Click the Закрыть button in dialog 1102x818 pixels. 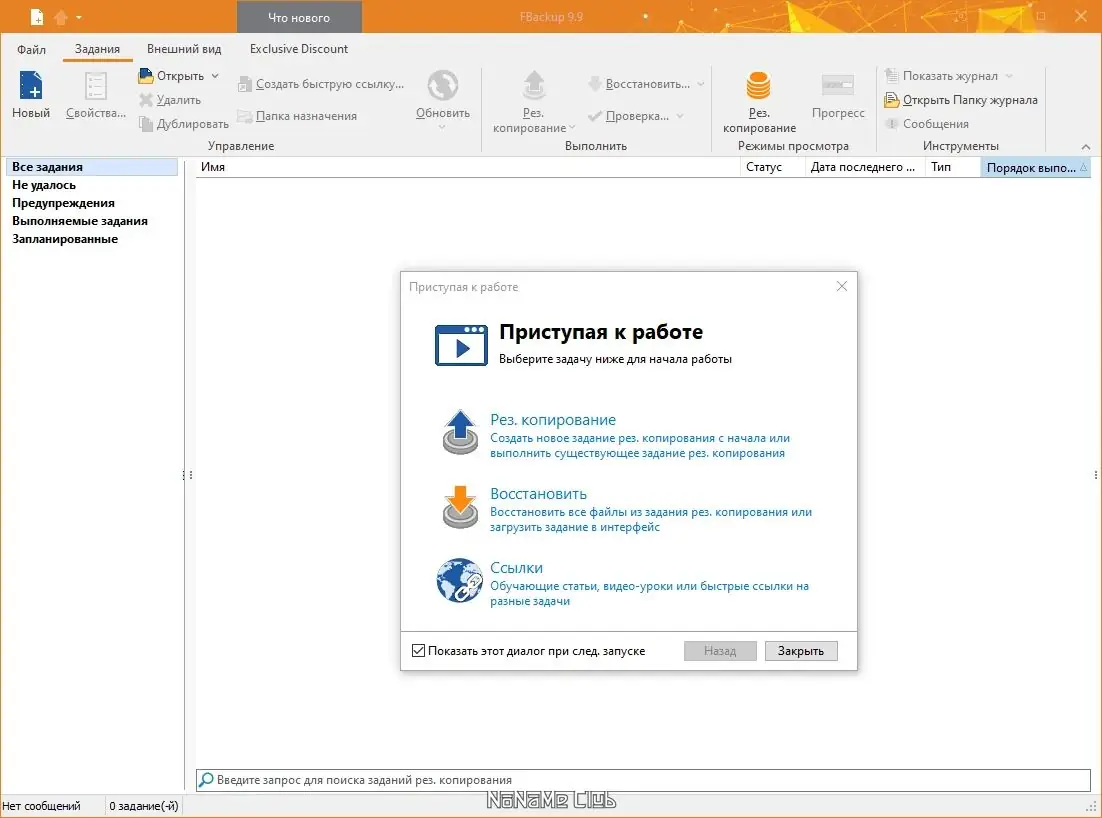(x=801, y=651)
